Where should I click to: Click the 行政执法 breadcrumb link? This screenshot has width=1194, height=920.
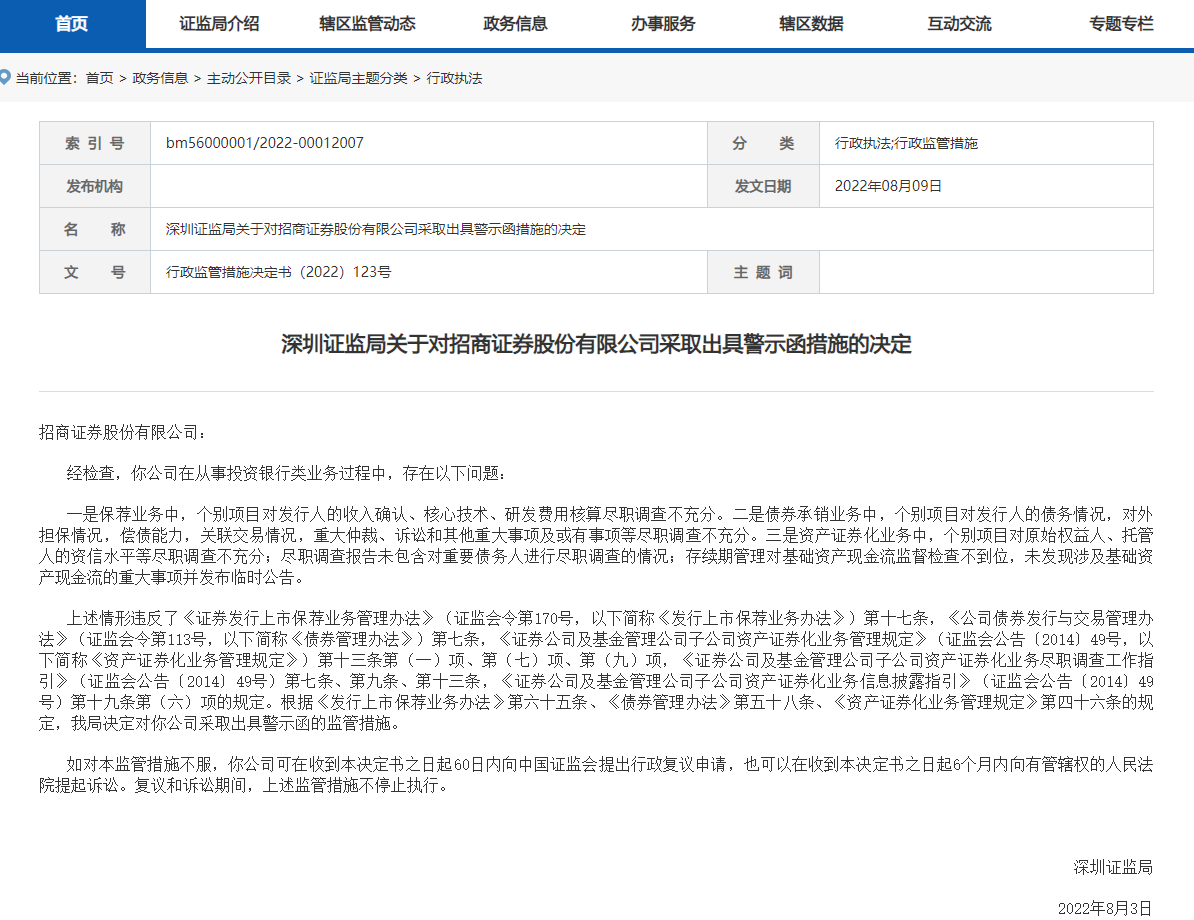pyautogui.click(x=454, y=78)
